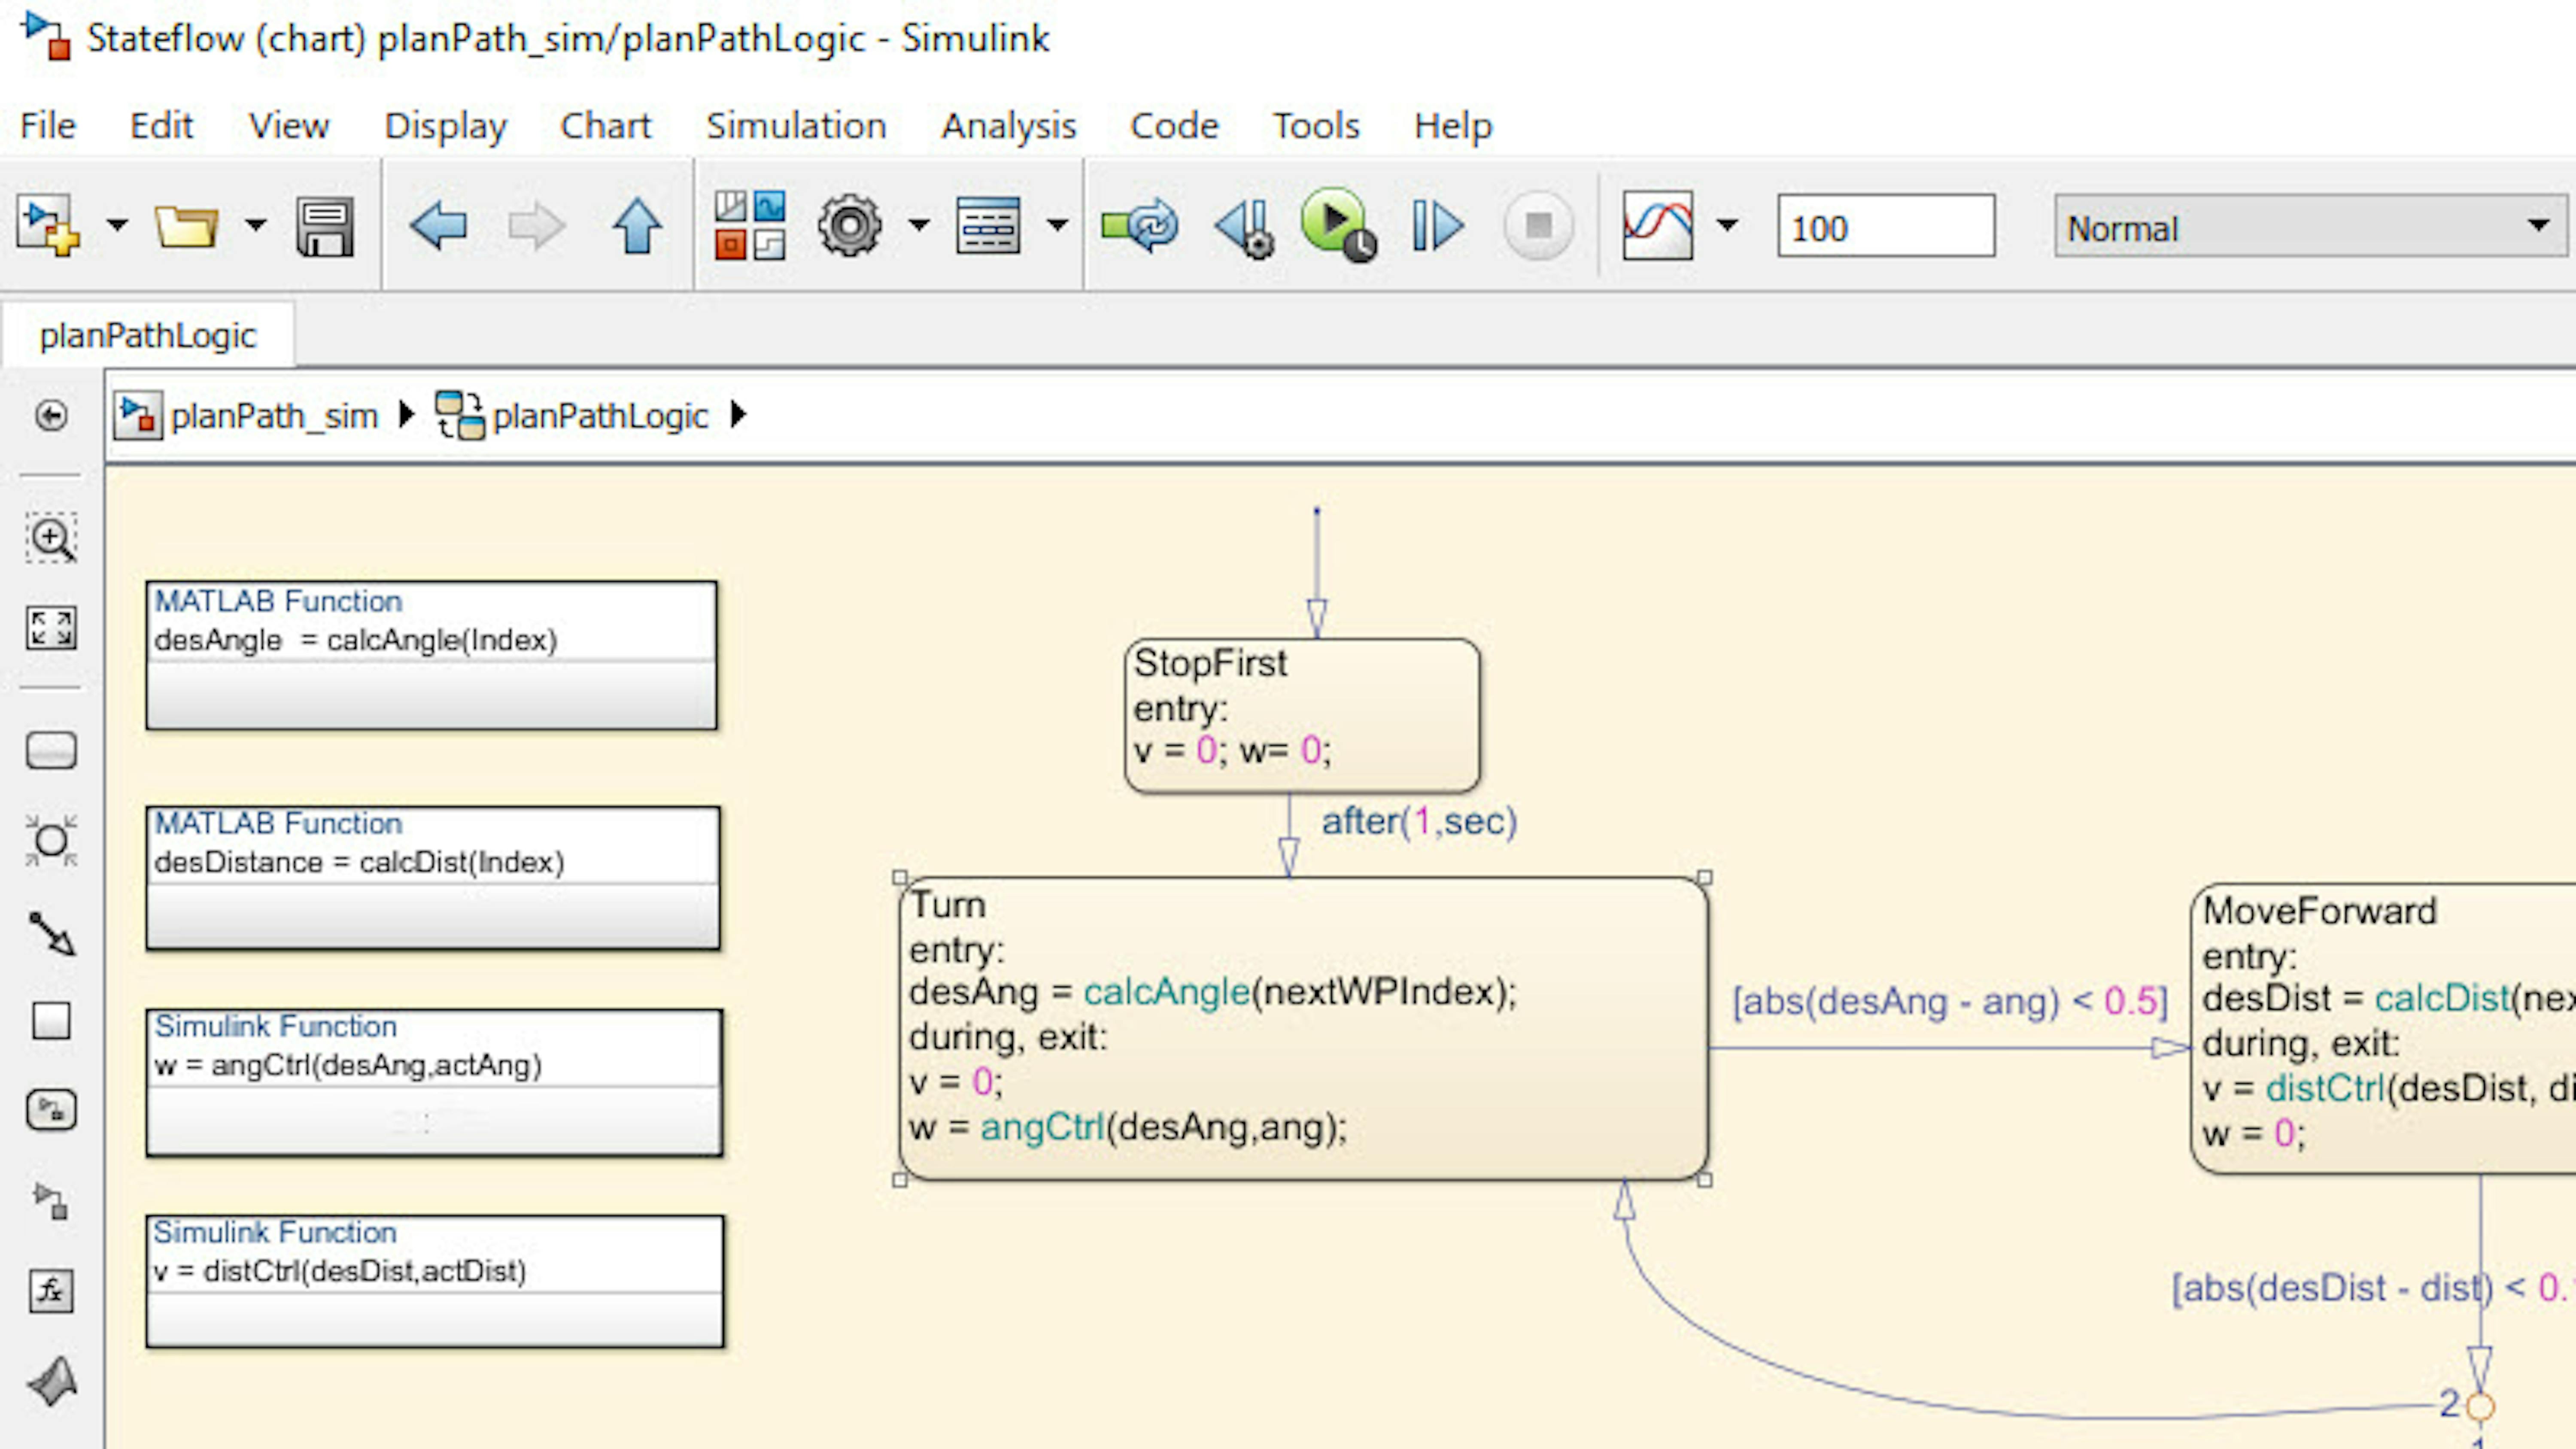
Task: Select the Zoom In palette tool
Action: click(51, 539)
